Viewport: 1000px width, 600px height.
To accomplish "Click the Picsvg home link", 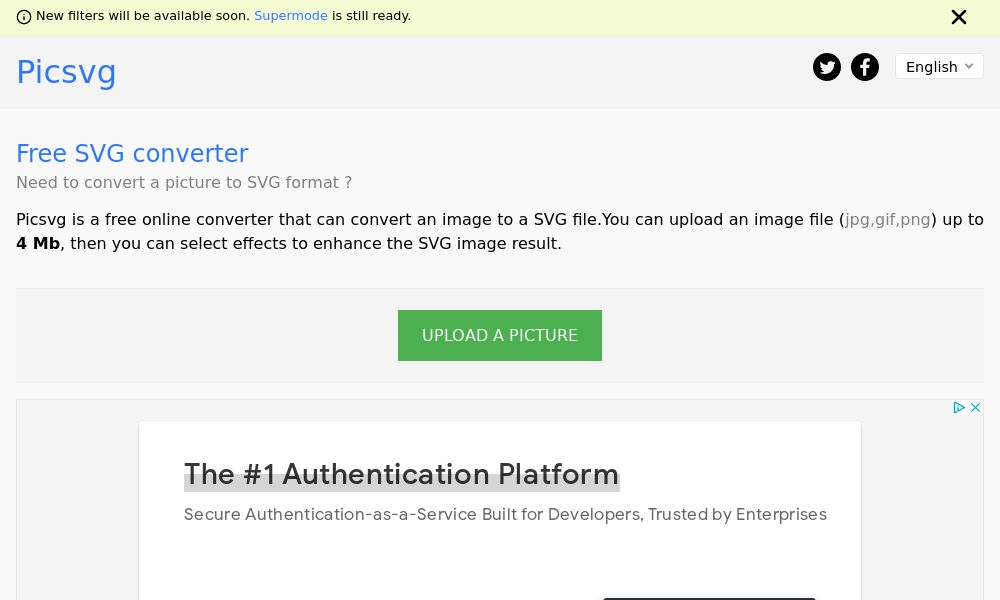I will (66, 71).
